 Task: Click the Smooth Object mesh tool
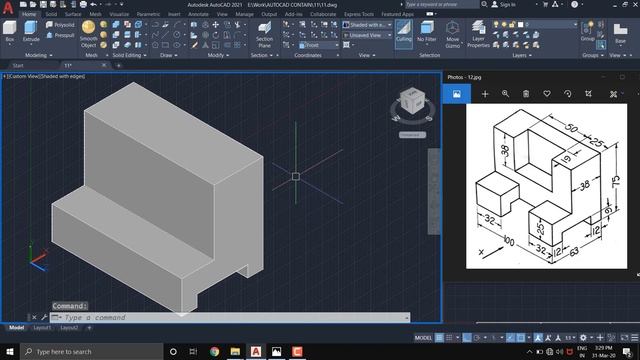point(89,34)
